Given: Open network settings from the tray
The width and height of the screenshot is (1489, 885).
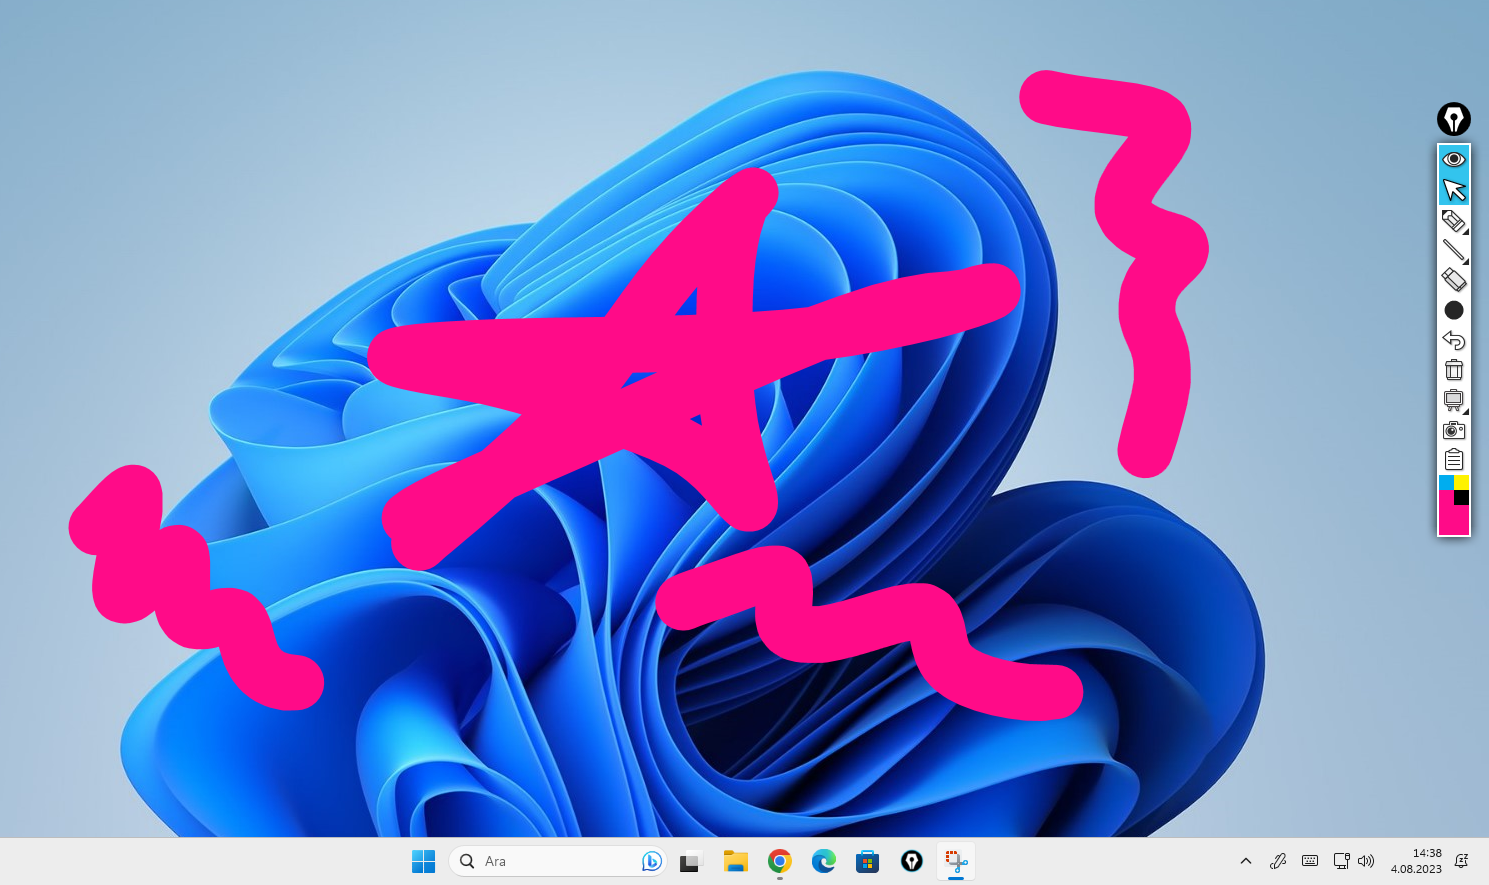Looking at the screenshot, I should pyautogui.click(x=1342, y=861).
